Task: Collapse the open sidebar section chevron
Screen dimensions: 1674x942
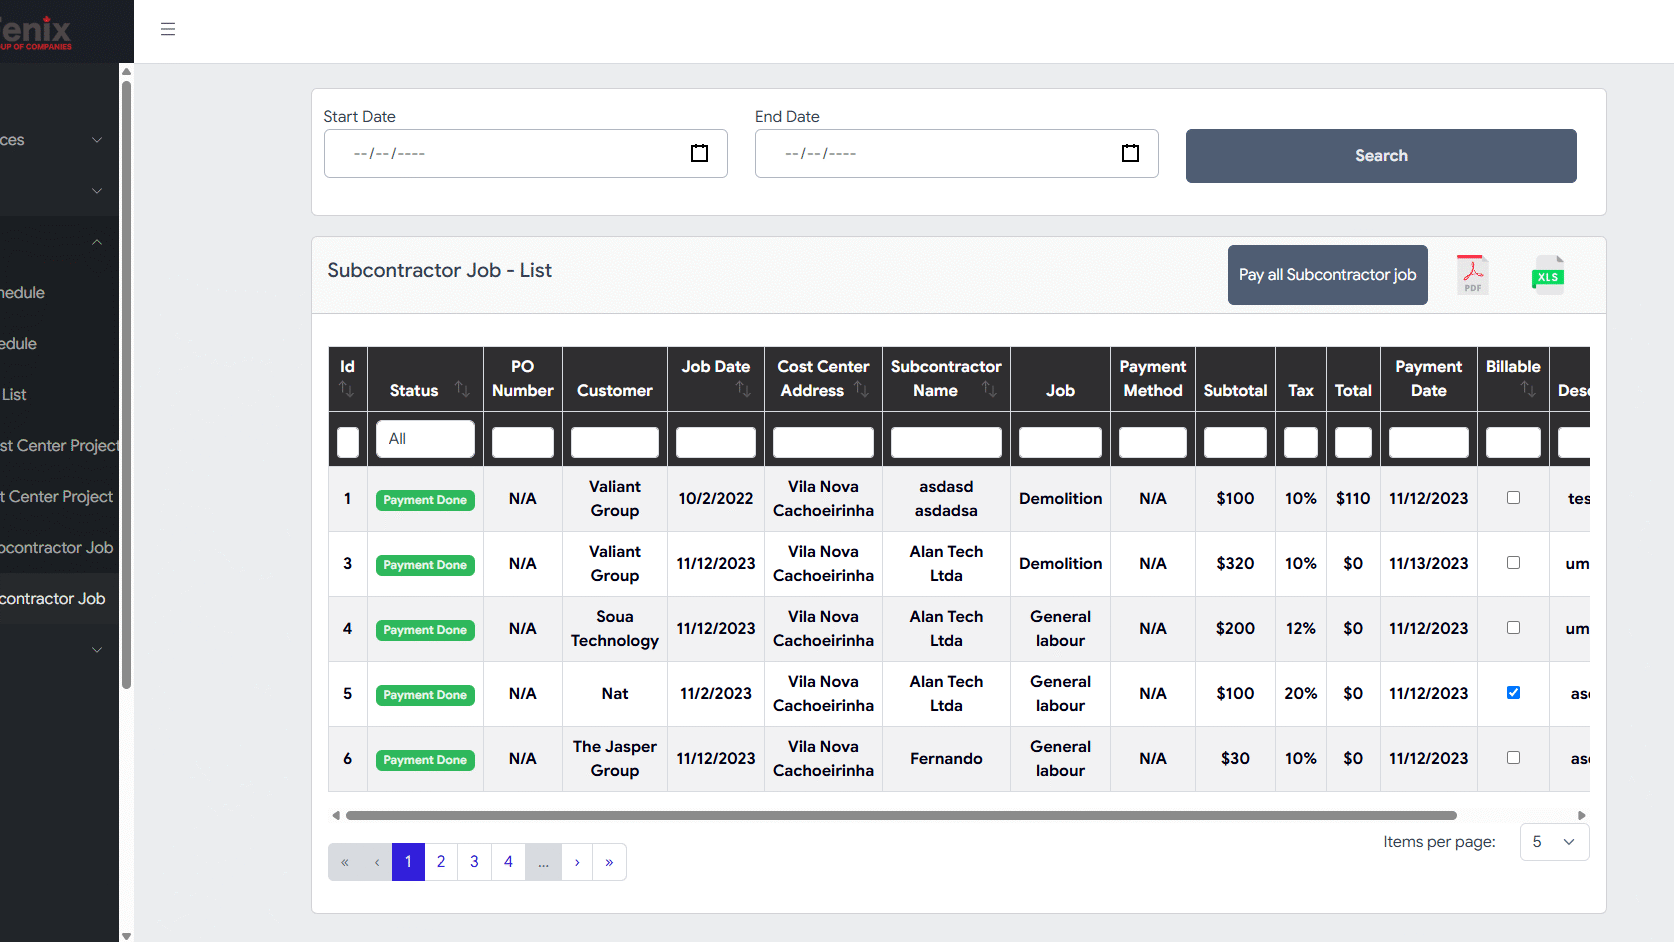Action: [x=97, y=242]
